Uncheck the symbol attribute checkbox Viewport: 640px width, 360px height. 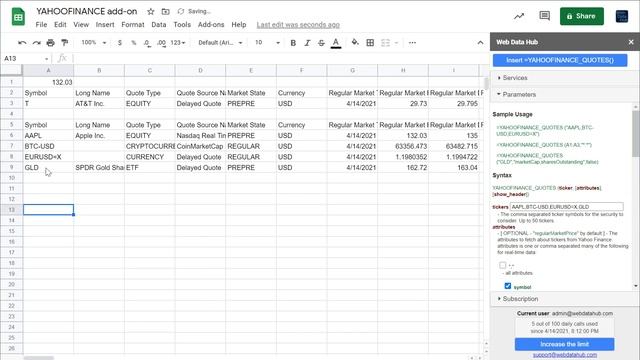507,286
